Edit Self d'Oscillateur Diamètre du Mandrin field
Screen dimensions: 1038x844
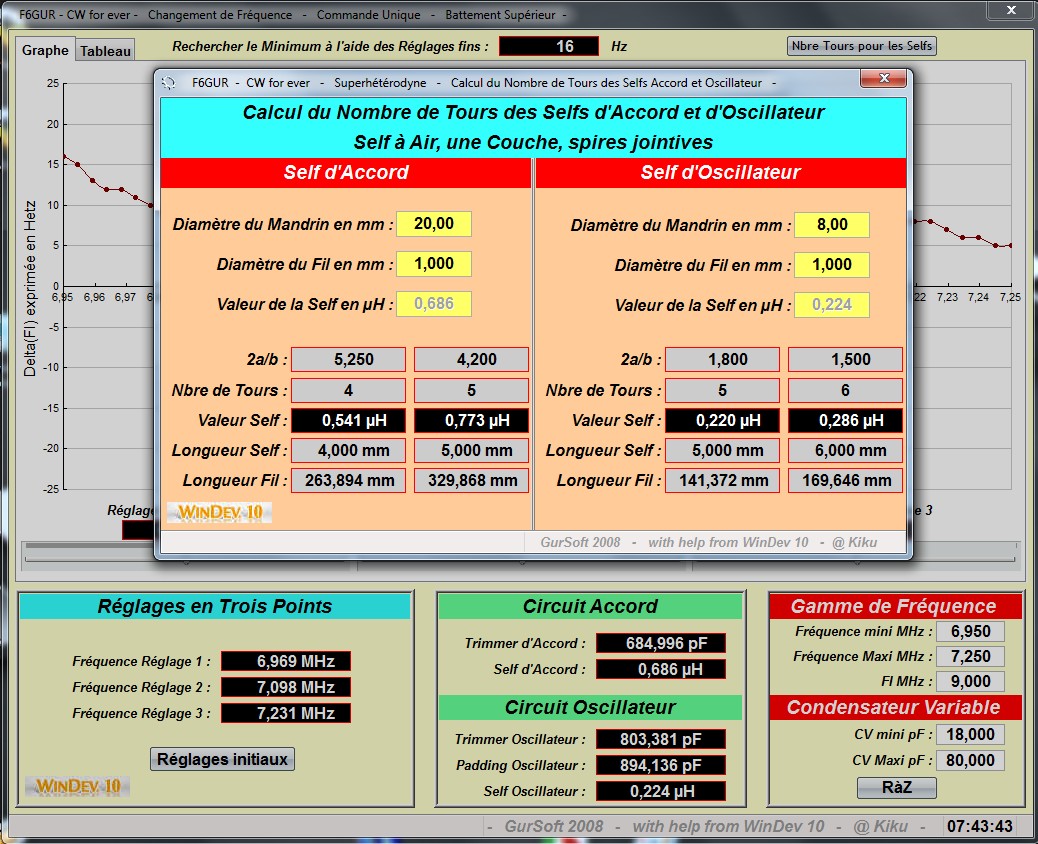coord(831,225)
